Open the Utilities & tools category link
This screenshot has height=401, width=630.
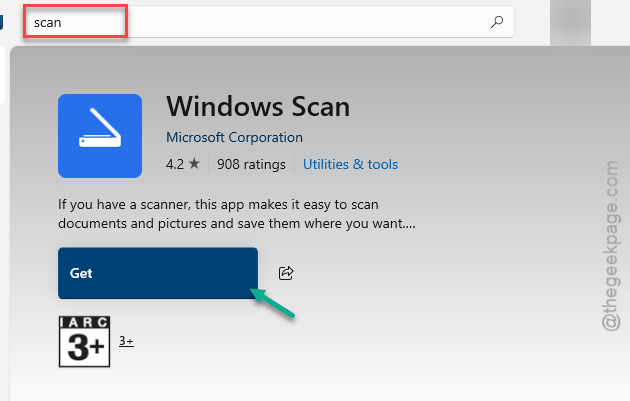tap(350, 164)
